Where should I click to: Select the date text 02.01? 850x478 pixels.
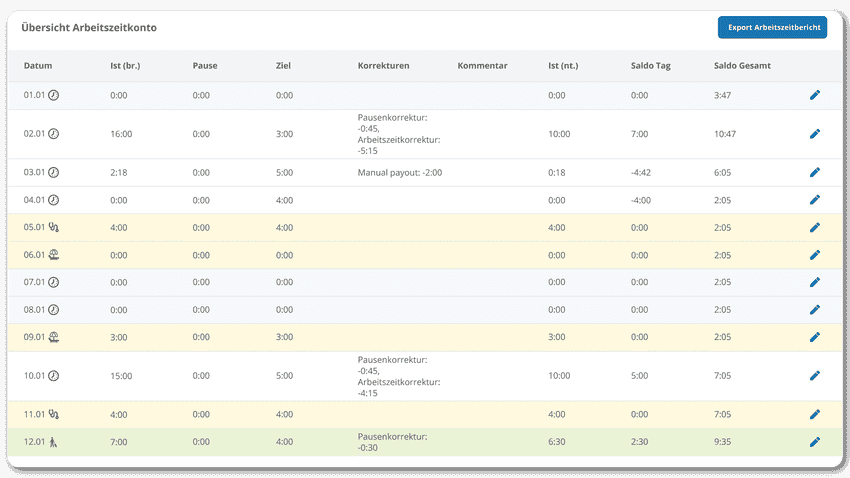(x=34, y=134)
